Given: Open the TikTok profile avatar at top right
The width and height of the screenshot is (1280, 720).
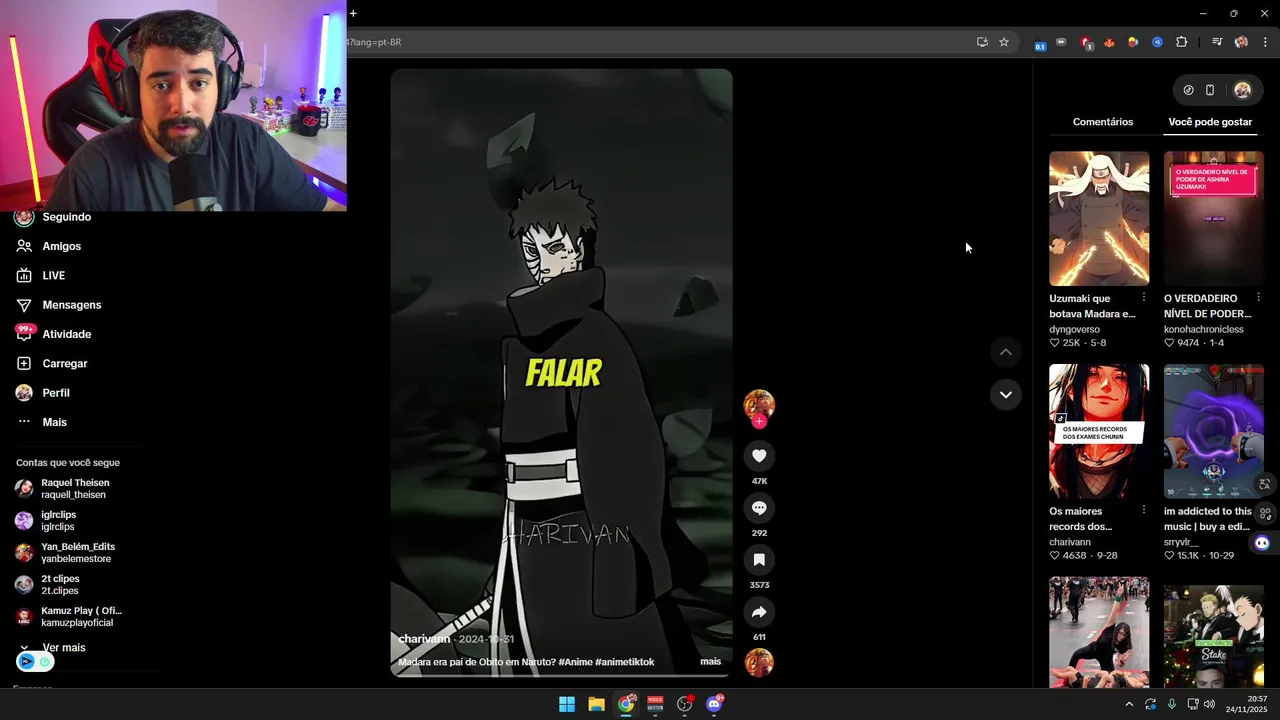Looking at the screenshot, I should coord(1243,90).
